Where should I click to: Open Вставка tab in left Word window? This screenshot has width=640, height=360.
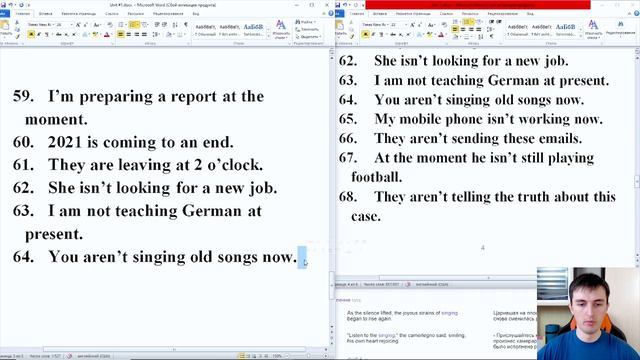coord(45,13)
